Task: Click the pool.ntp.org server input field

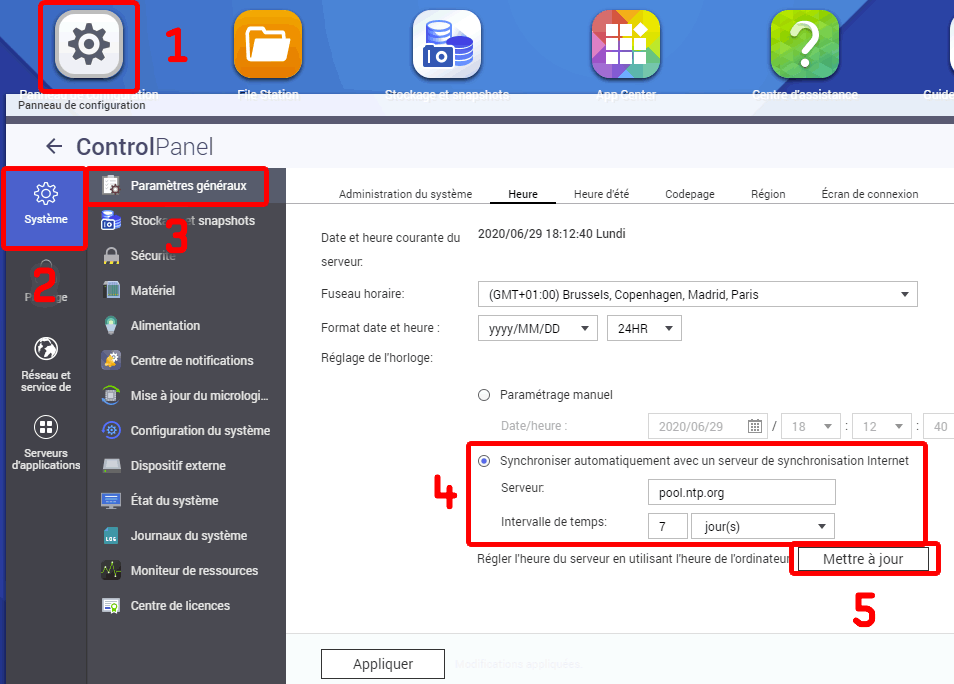Action: coord(740,493)
